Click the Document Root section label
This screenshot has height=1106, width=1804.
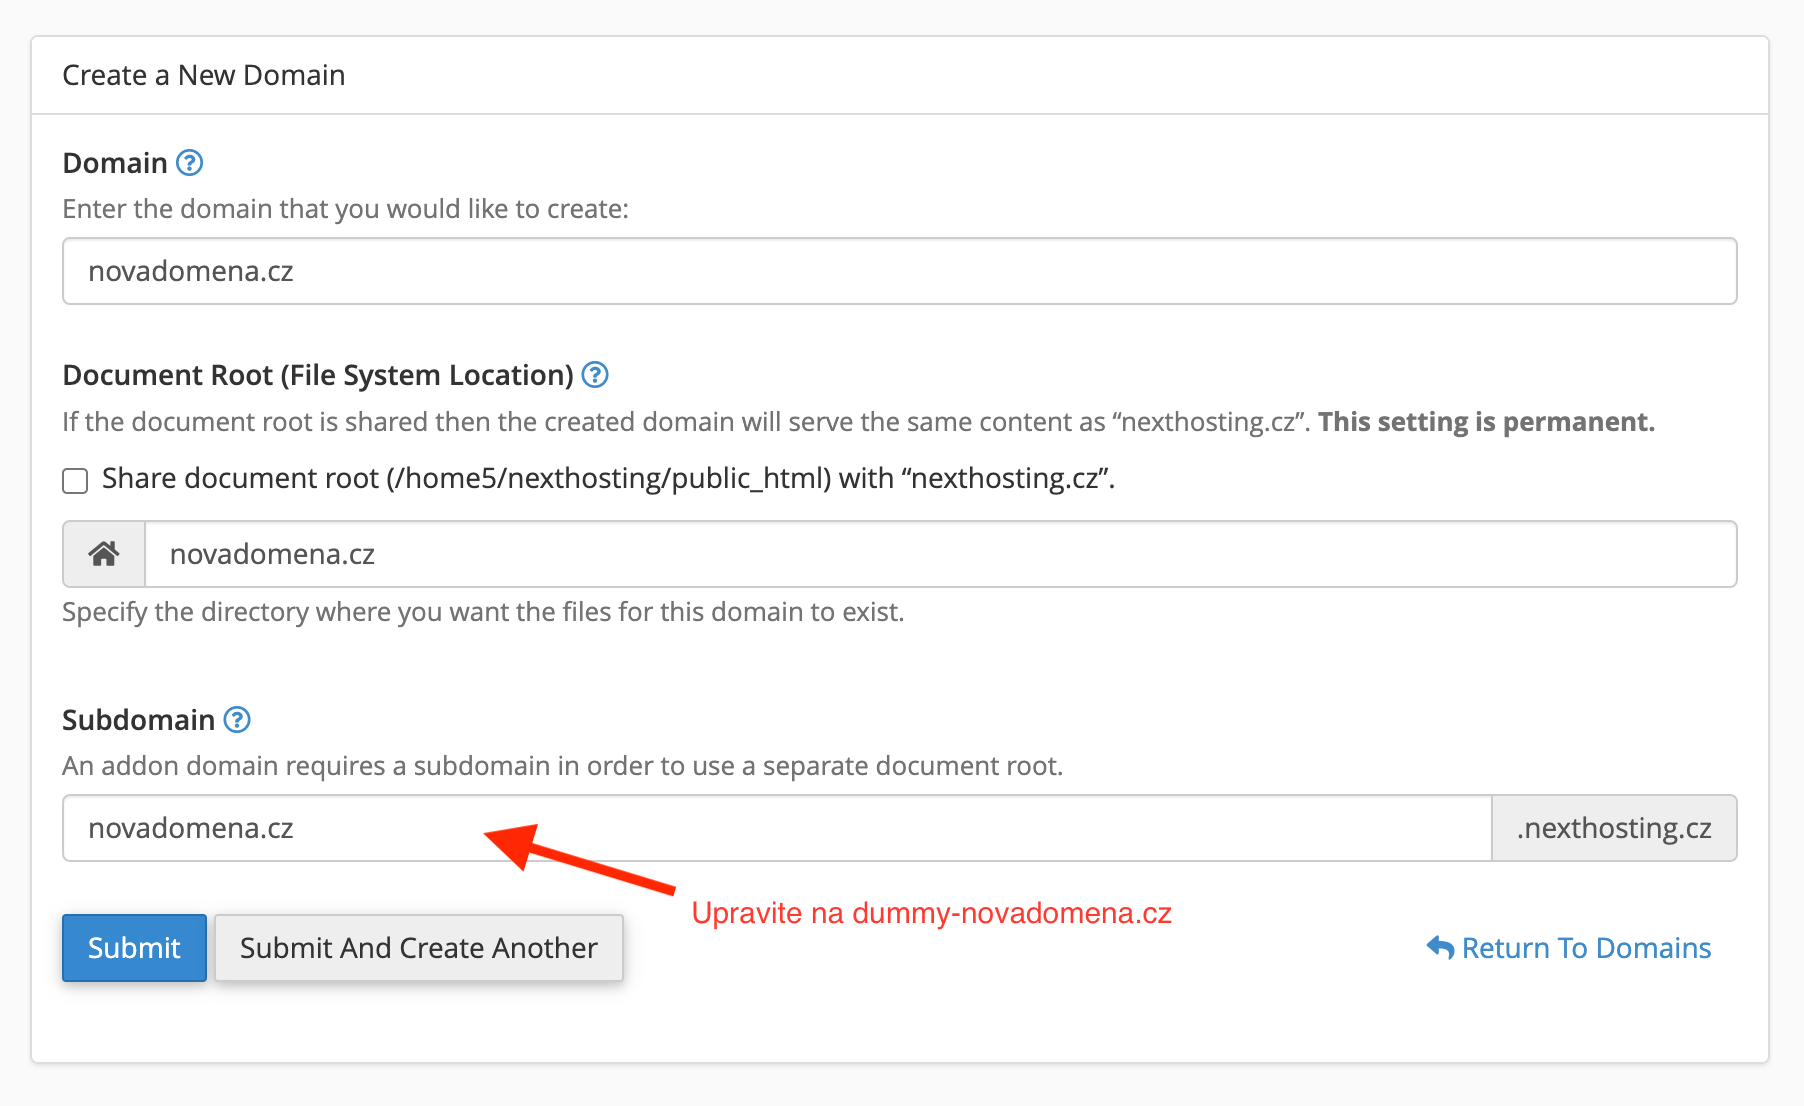(318, 375)
